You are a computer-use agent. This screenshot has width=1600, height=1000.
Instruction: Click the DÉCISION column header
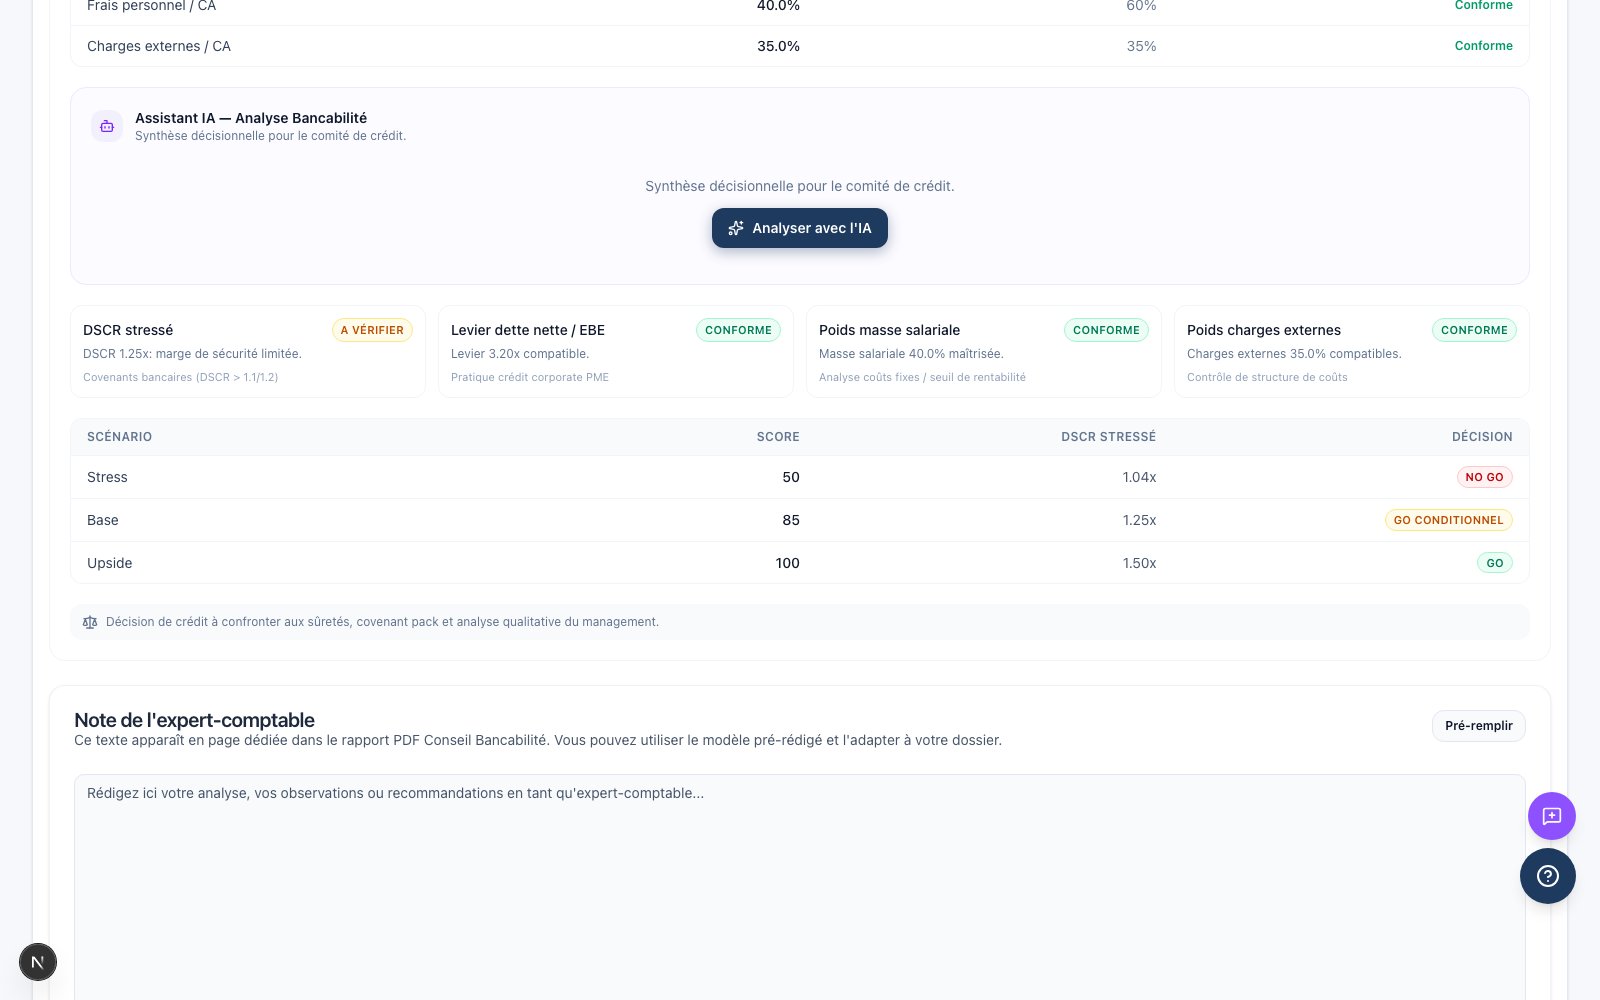[x=1482, y=437]
